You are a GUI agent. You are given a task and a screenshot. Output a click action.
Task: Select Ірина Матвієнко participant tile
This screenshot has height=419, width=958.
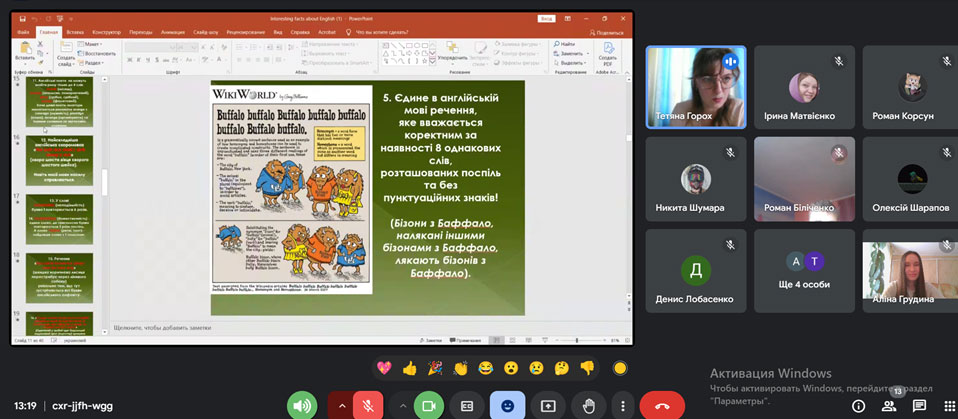tap(803, 87)
